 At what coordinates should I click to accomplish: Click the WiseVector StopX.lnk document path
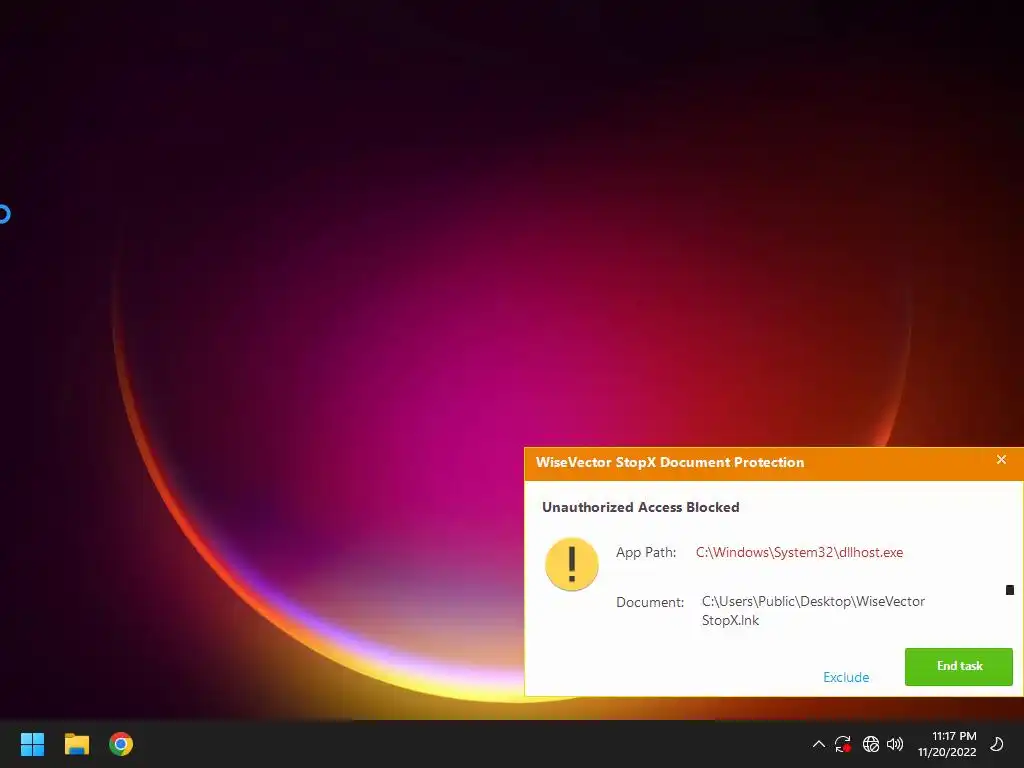tap(813, 611)
